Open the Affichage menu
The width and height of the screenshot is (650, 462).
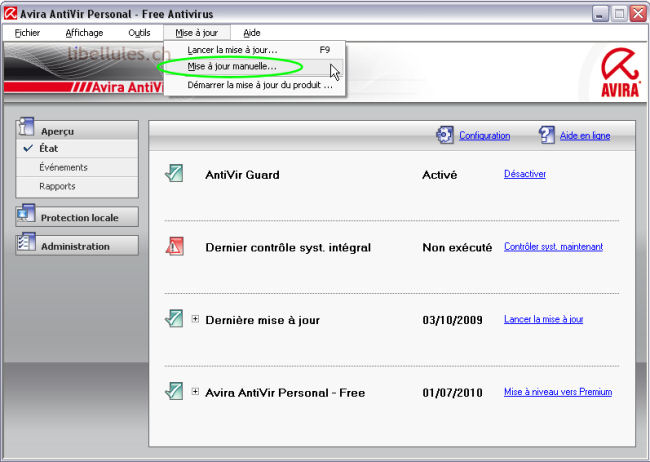pyautogui.click(x=84, y=33)
